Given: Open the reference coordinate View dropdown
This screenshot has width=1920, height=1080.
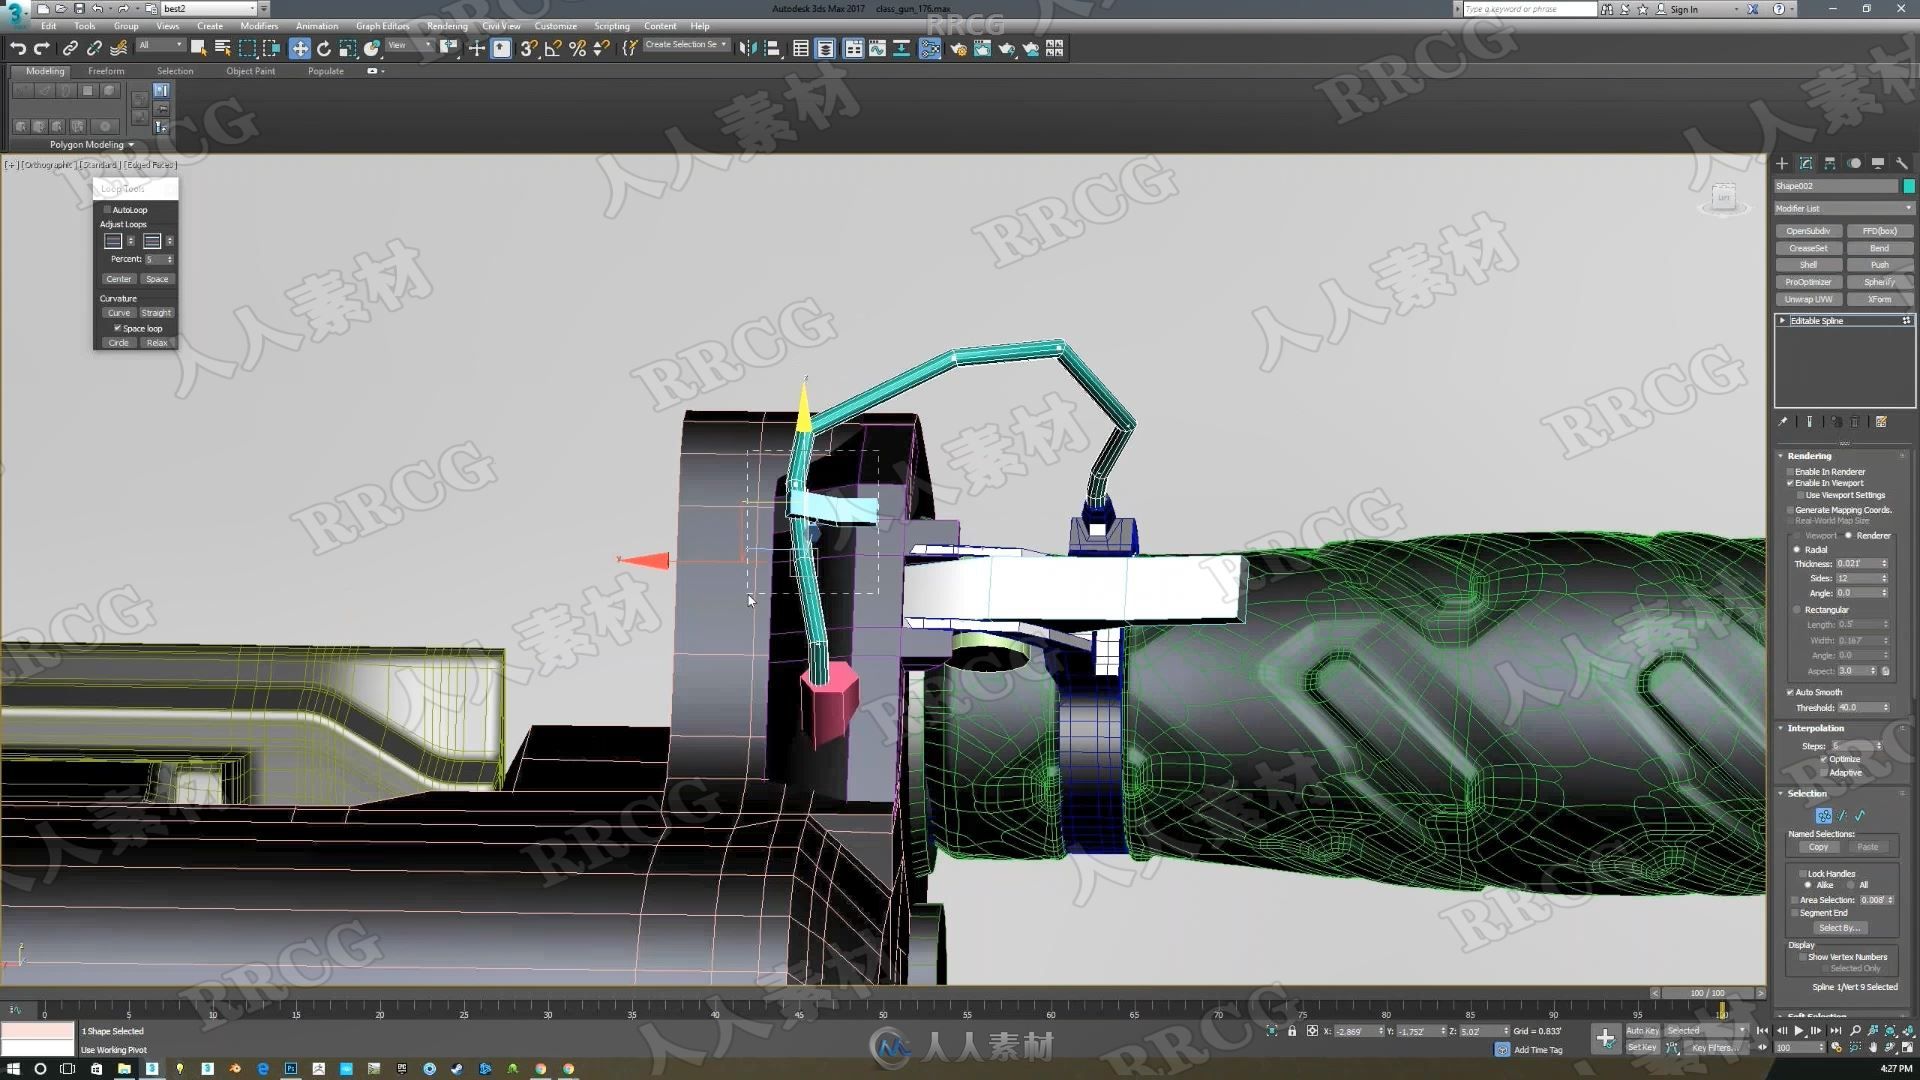Looking at the screenshot, I should pos(410,46).
